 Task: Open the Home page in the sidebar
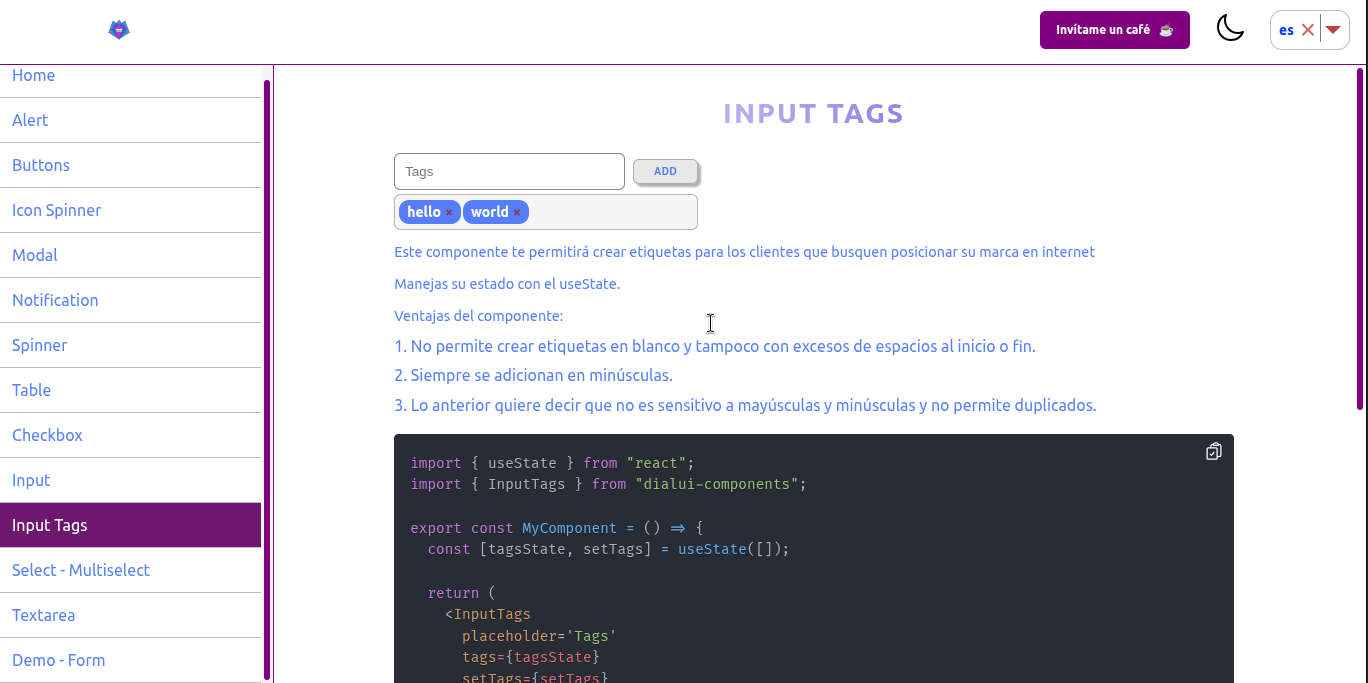(x=33, y=76)
